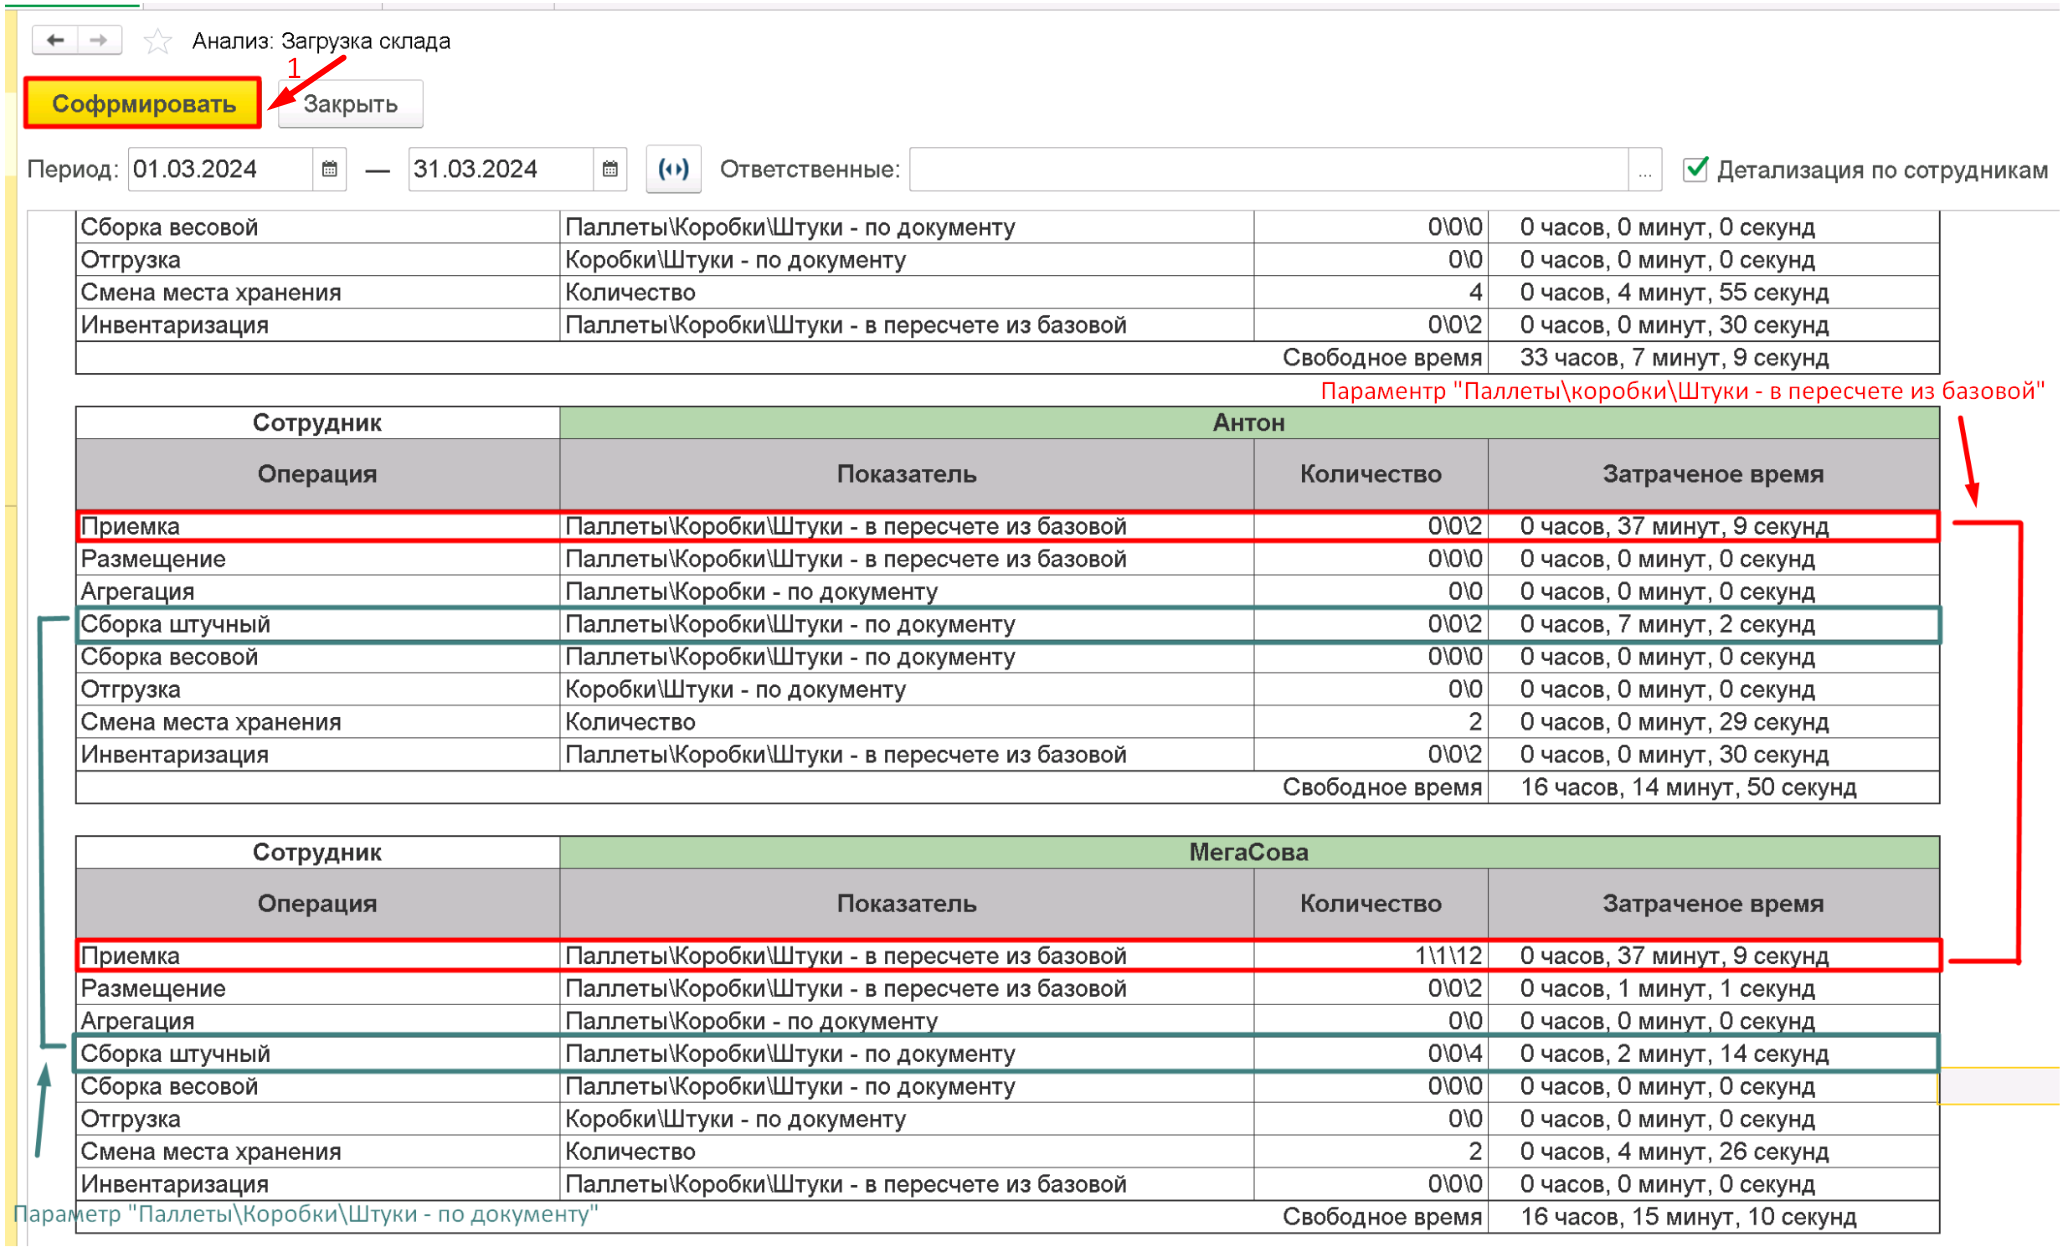Click the period selection icon button

pyautogui.click(x=673, y=169)
